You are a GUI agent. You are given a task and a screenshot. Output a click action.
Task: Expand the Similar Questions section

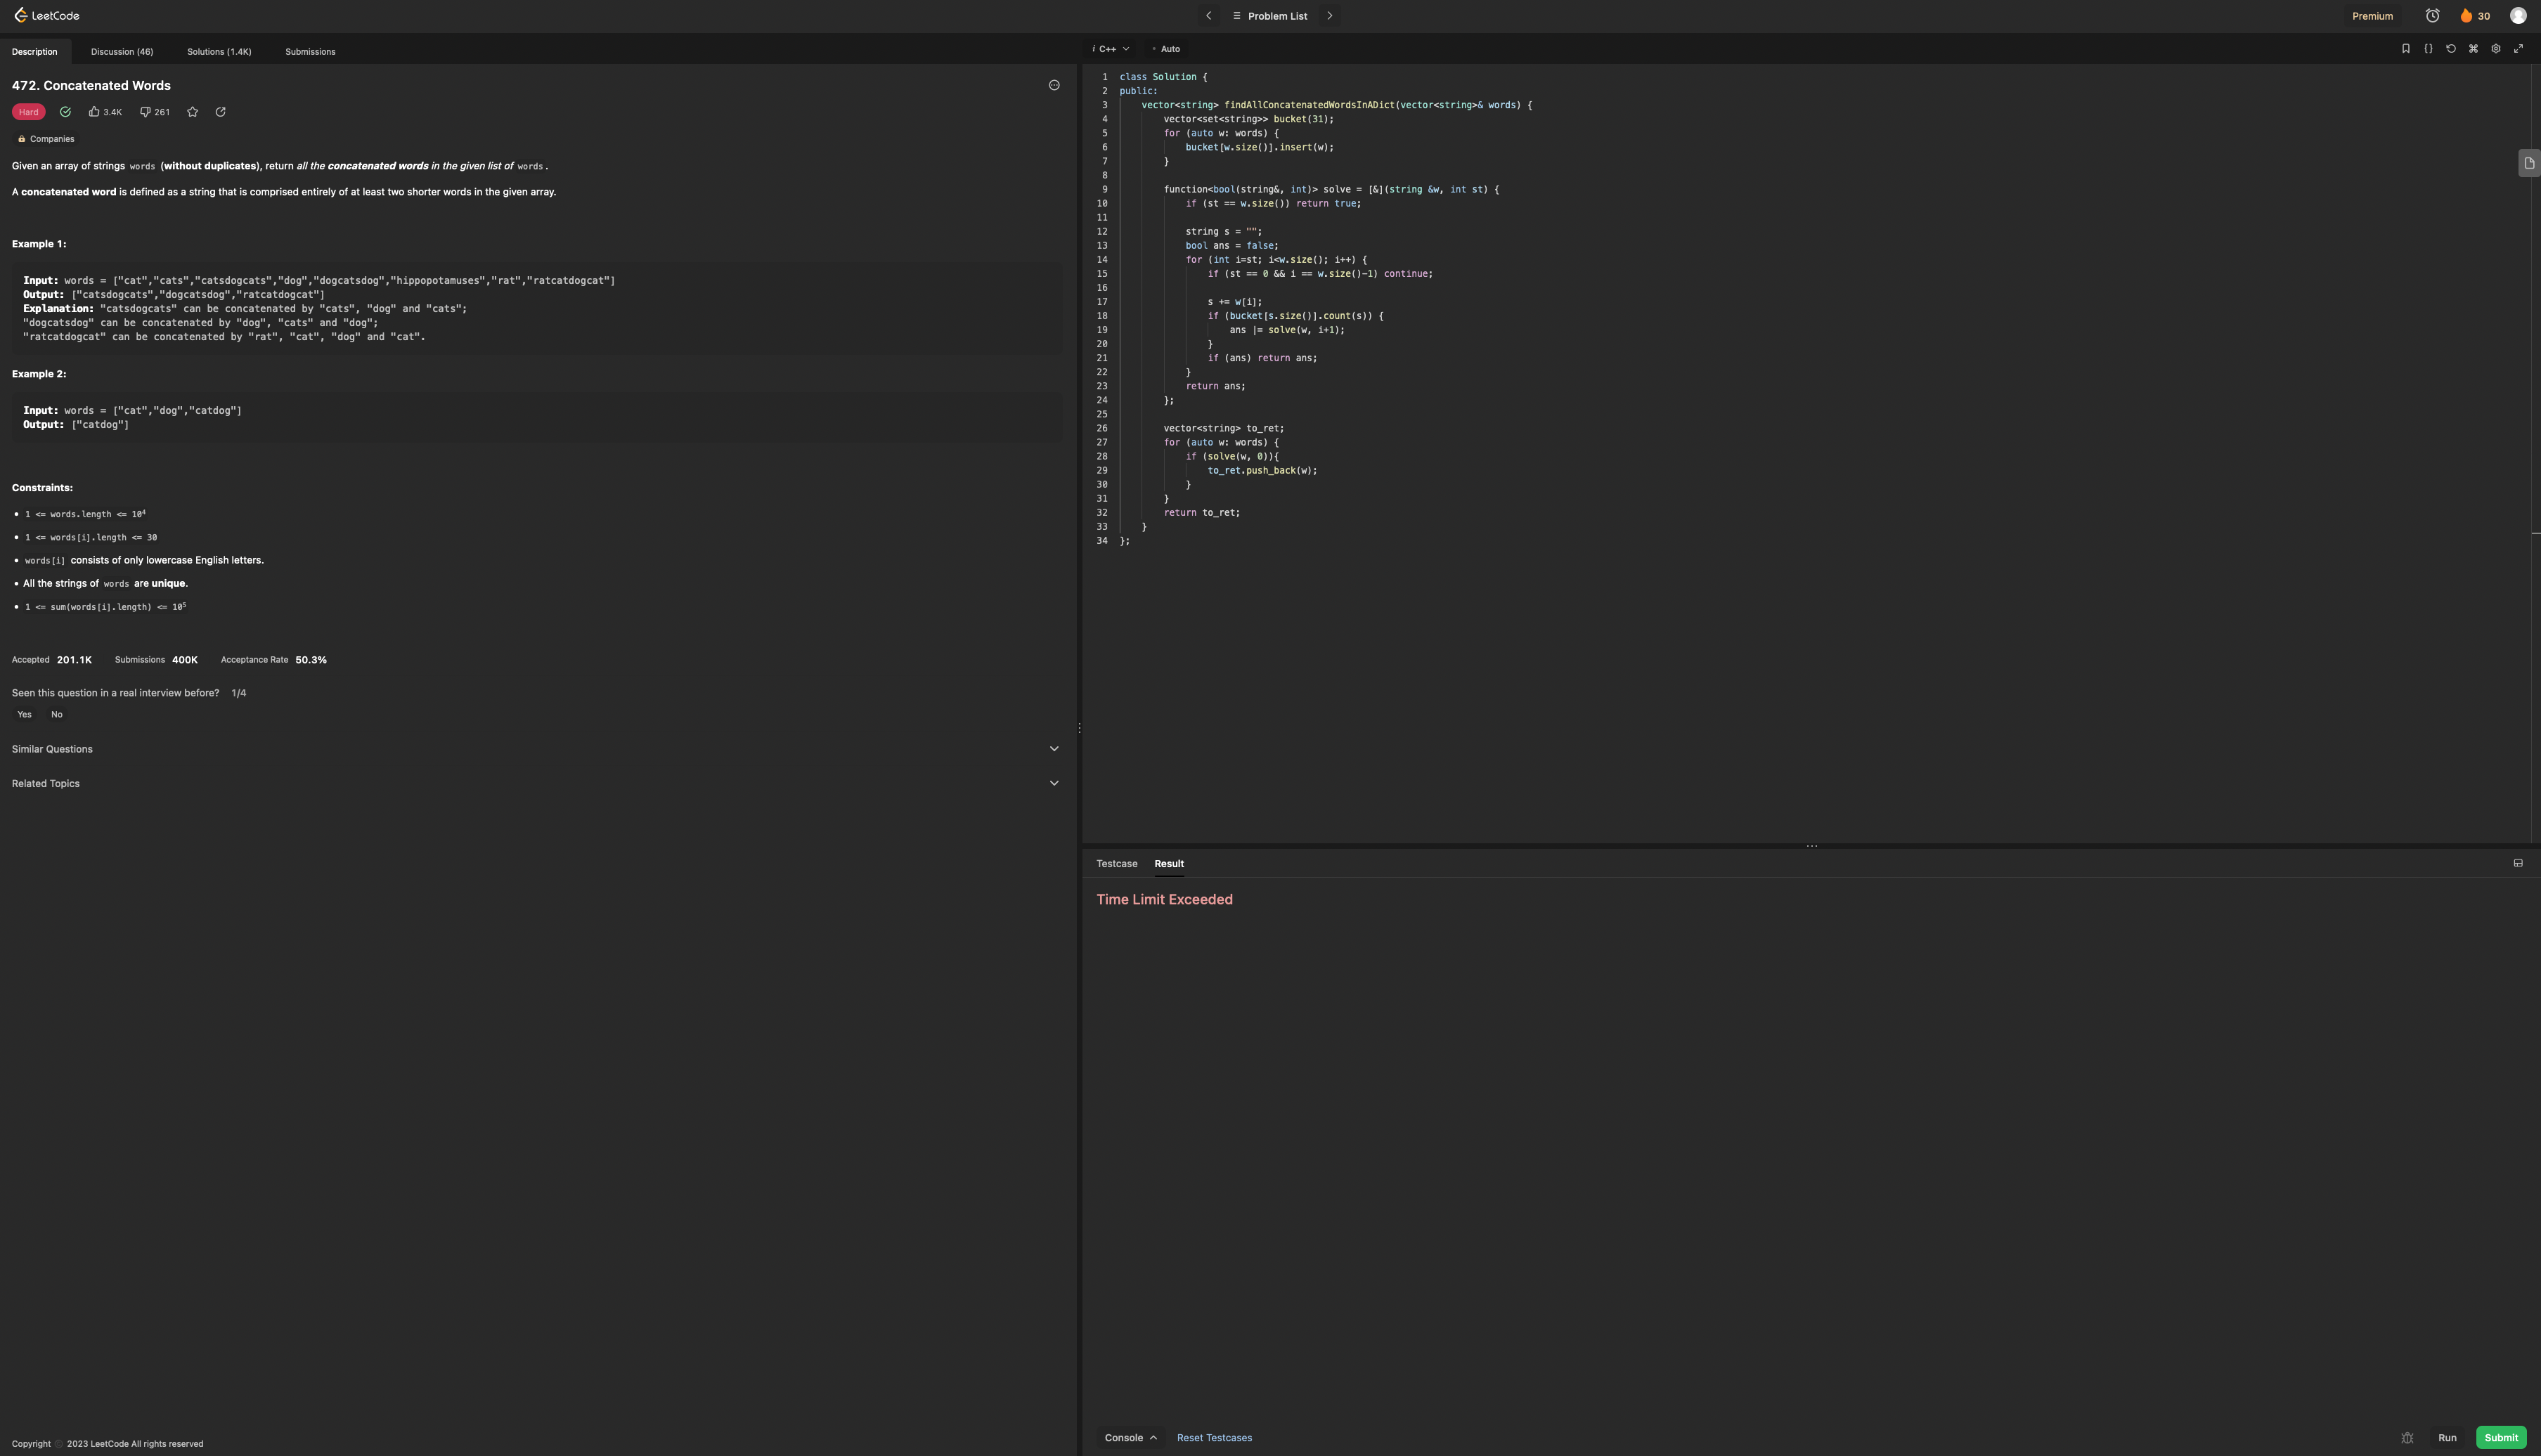pos(534,749)
